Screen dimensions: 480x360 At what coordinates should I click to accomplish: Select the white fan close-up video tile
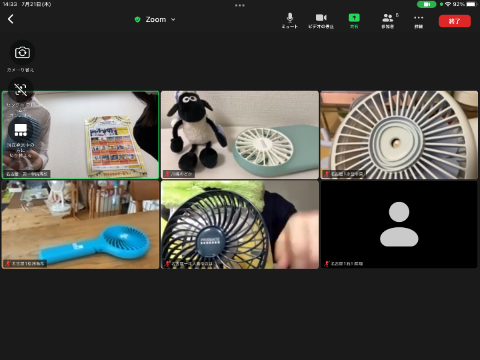(399, 135)
